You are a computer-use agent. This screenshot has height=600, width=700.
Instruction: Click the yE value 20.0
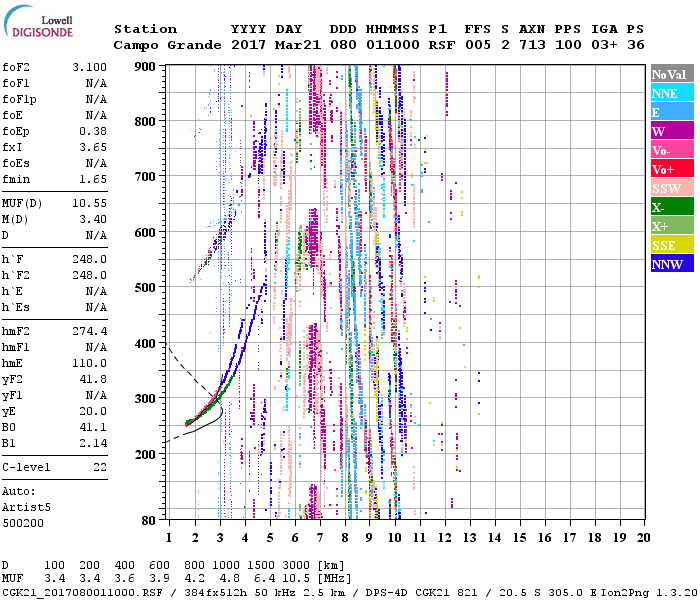tap(93, 411)
